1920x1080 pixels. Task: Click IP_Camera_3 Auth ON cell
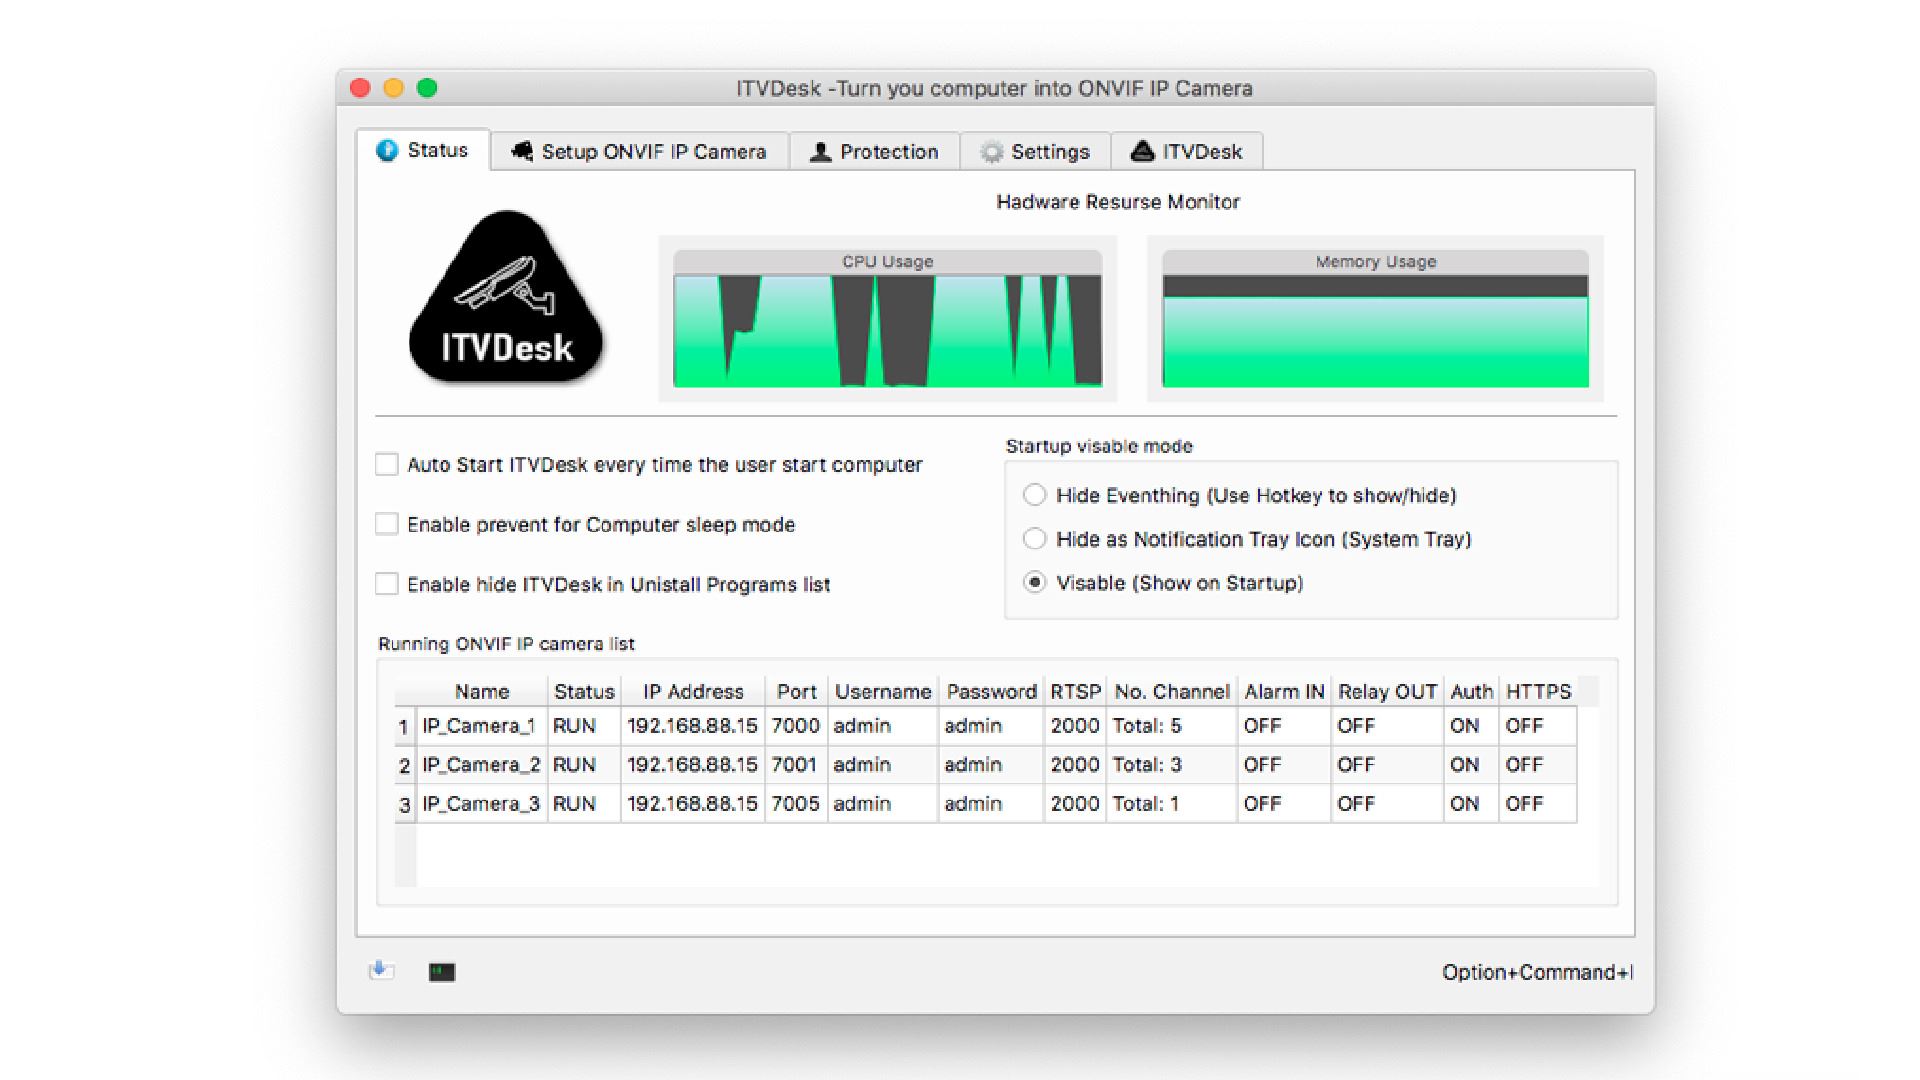(1471, 804)
